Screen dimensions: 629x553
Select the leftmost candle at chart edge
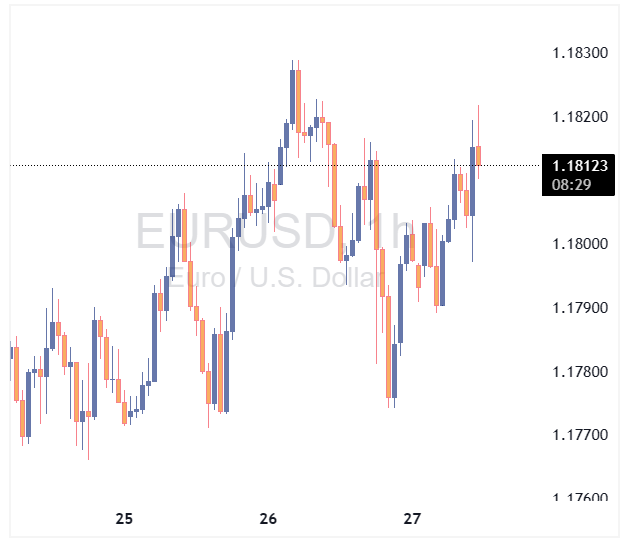pyautogui.click(x=11, y=352)
